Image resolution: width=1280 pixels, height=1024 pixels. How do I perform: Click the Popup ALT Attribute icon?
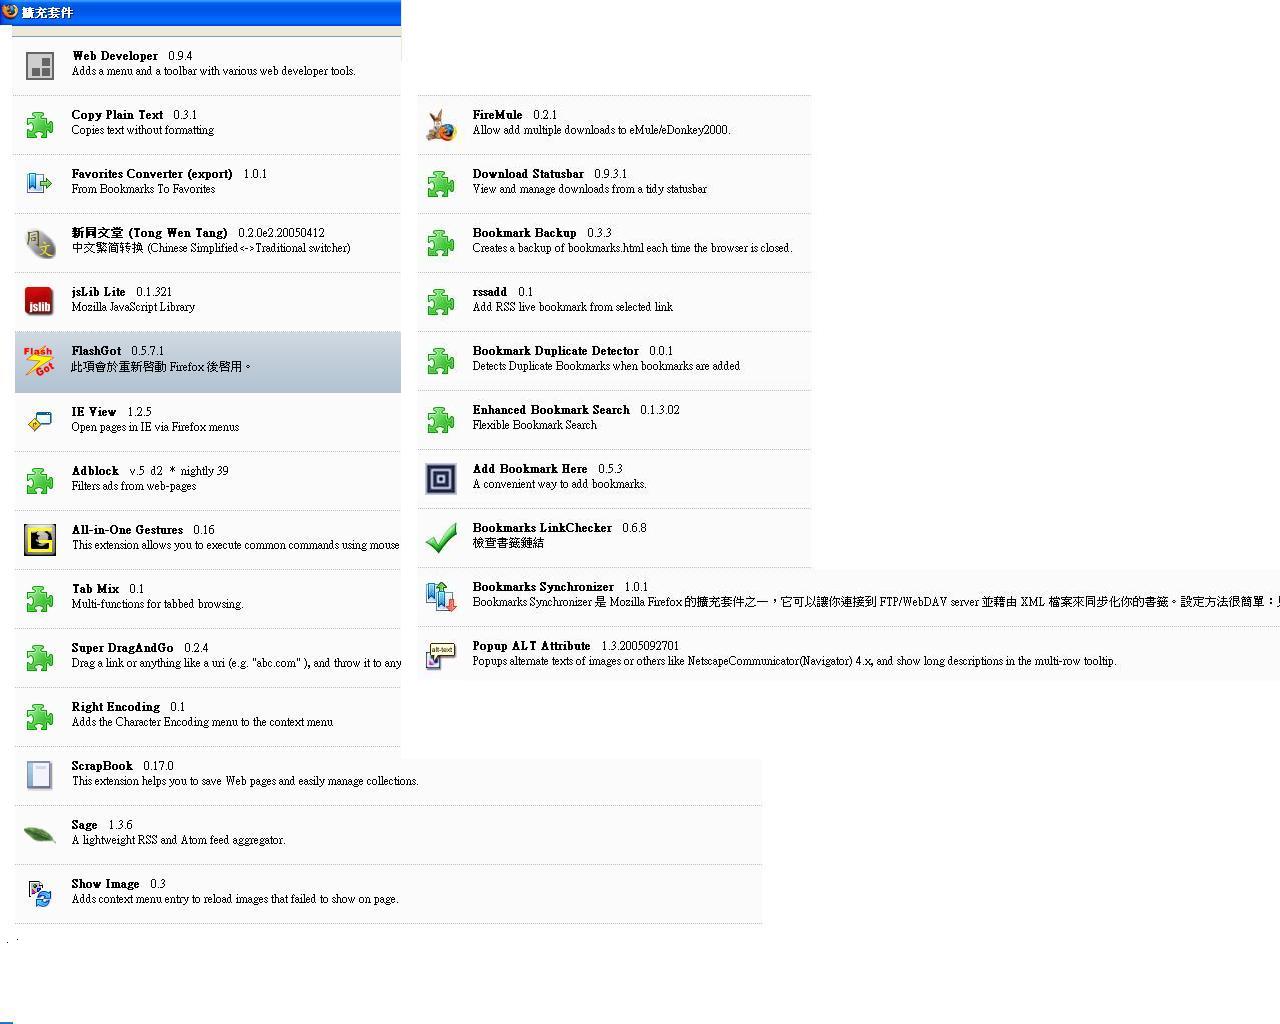[441, 655]
